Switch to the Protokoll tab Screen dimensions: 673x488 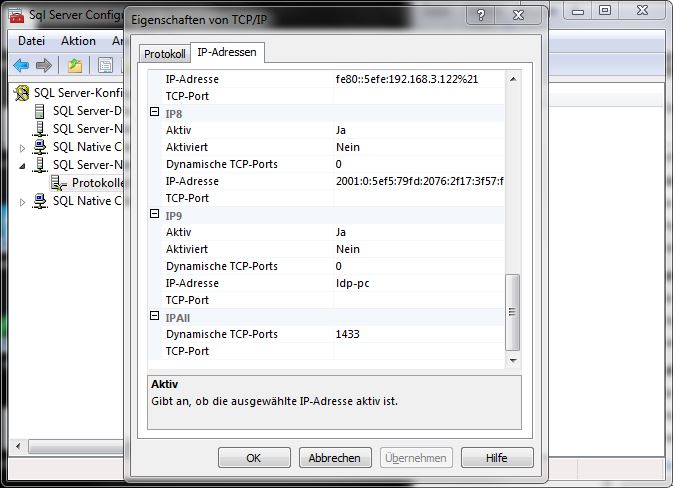(x=164, y=54)
